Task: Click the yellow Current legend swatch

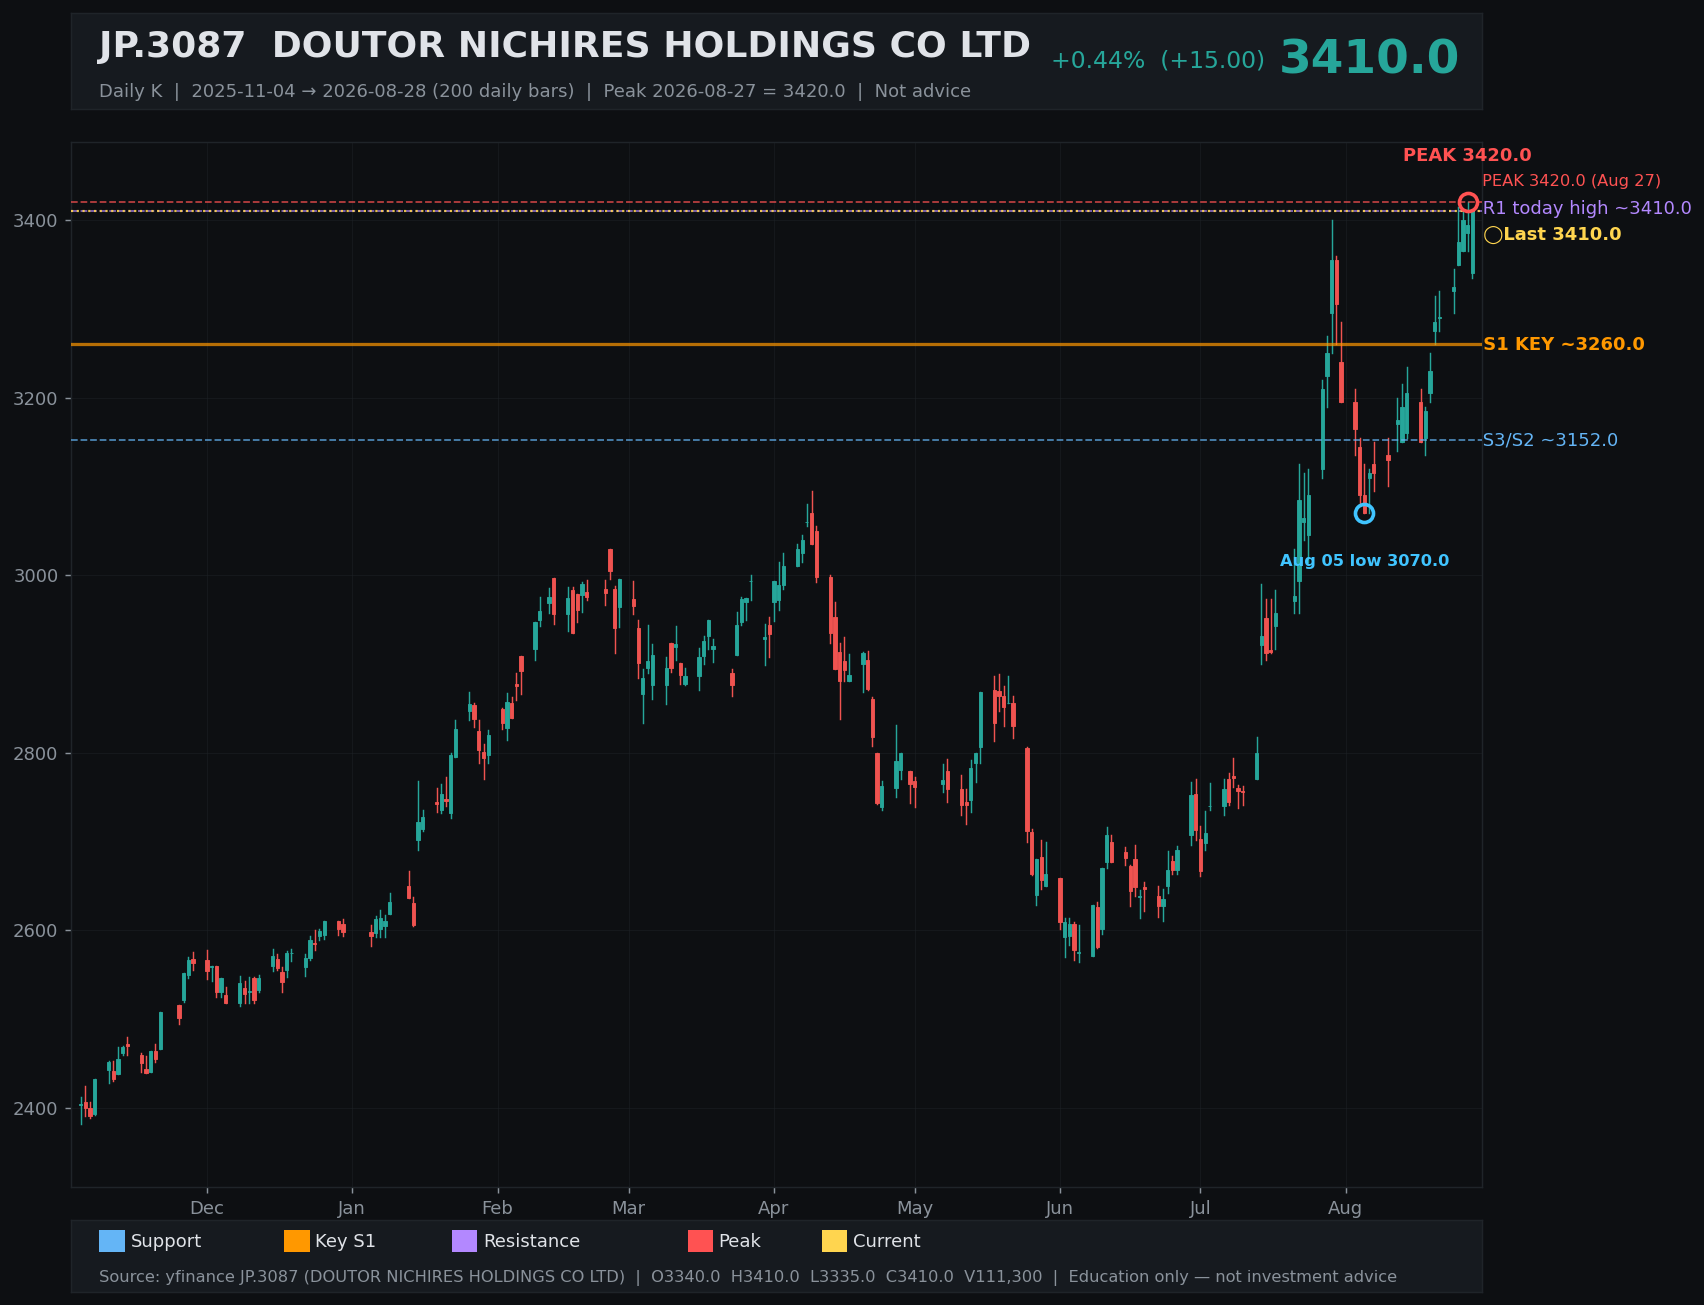Action: pos(835,1241)
